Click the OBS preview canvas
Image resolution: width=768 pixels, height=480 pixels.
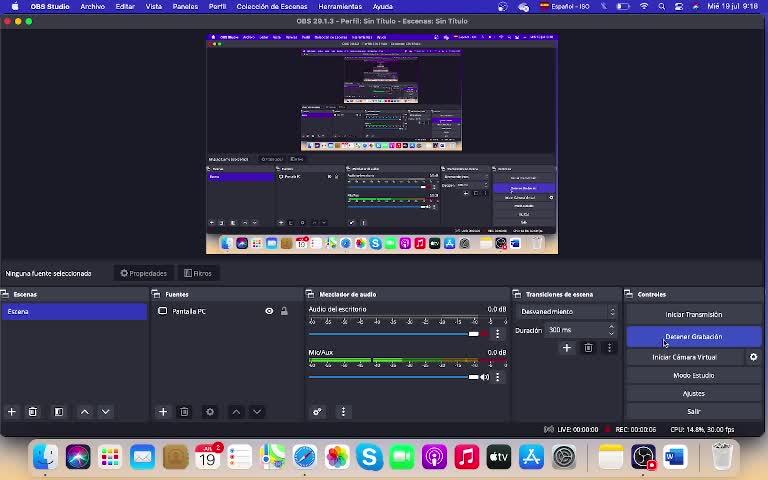[x=382, y=144]
